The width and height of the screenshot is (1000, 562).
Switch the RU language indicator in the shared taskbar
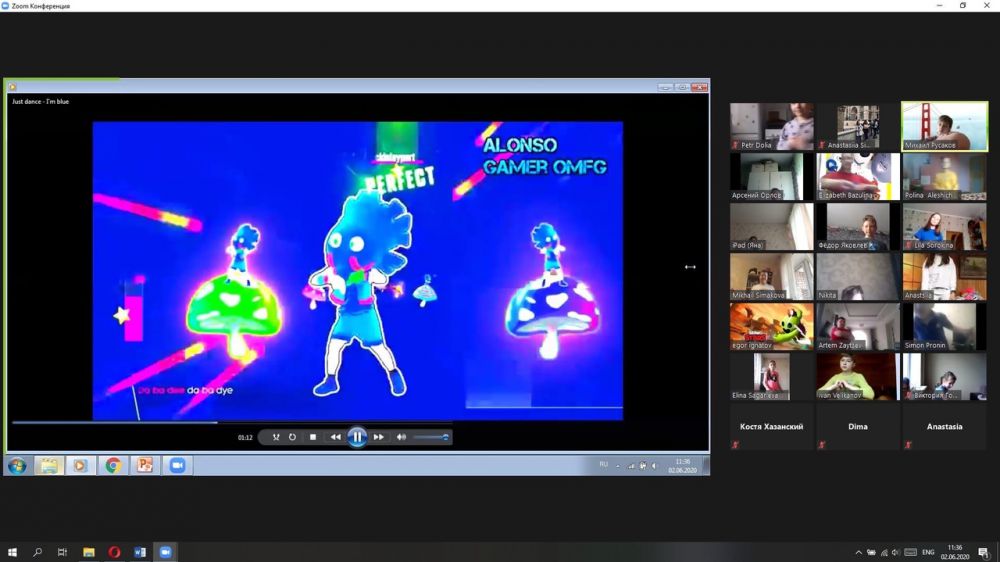click(603, 464)
